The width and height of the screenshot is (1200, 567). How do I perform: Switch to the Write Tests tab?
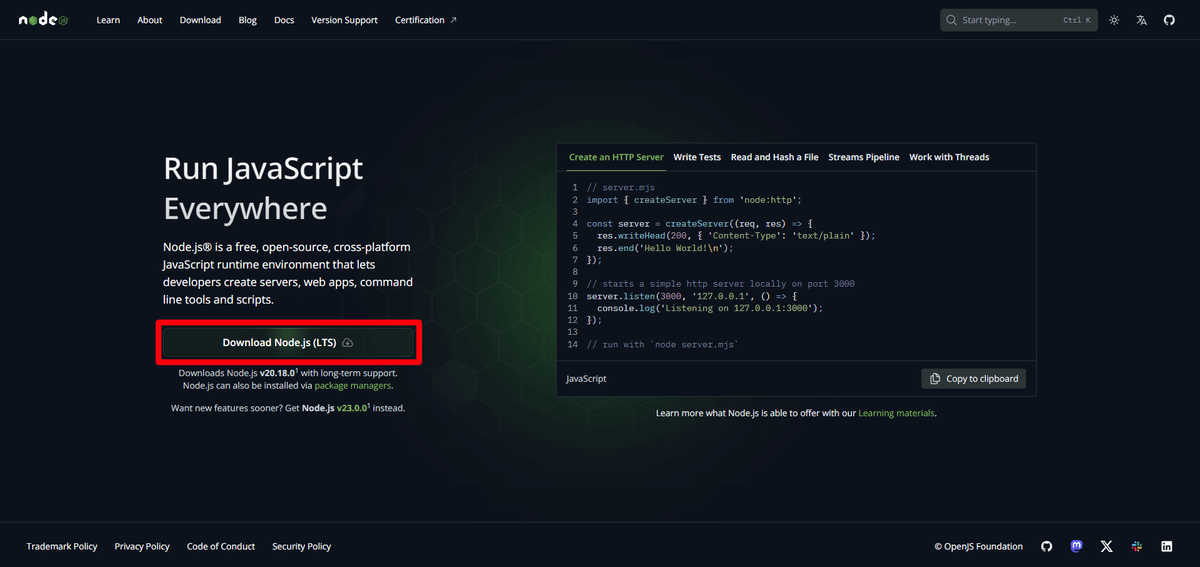[697, 157]
